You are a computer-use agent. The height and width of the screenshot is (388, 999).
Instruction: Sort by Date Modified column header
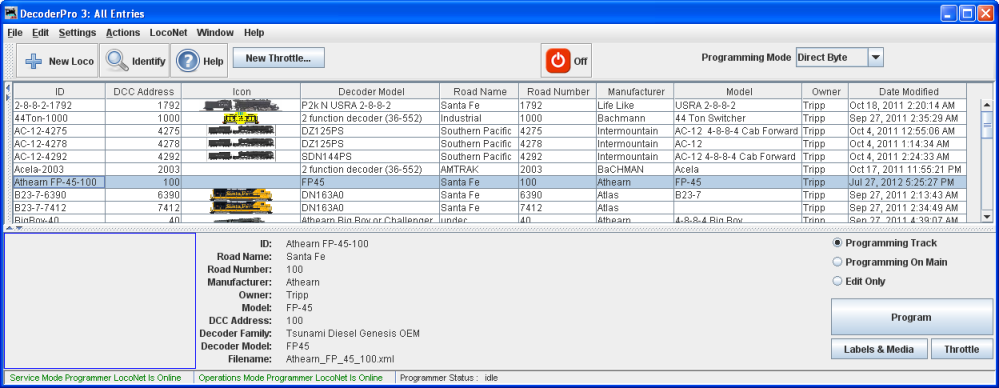(x=908, y=92)
